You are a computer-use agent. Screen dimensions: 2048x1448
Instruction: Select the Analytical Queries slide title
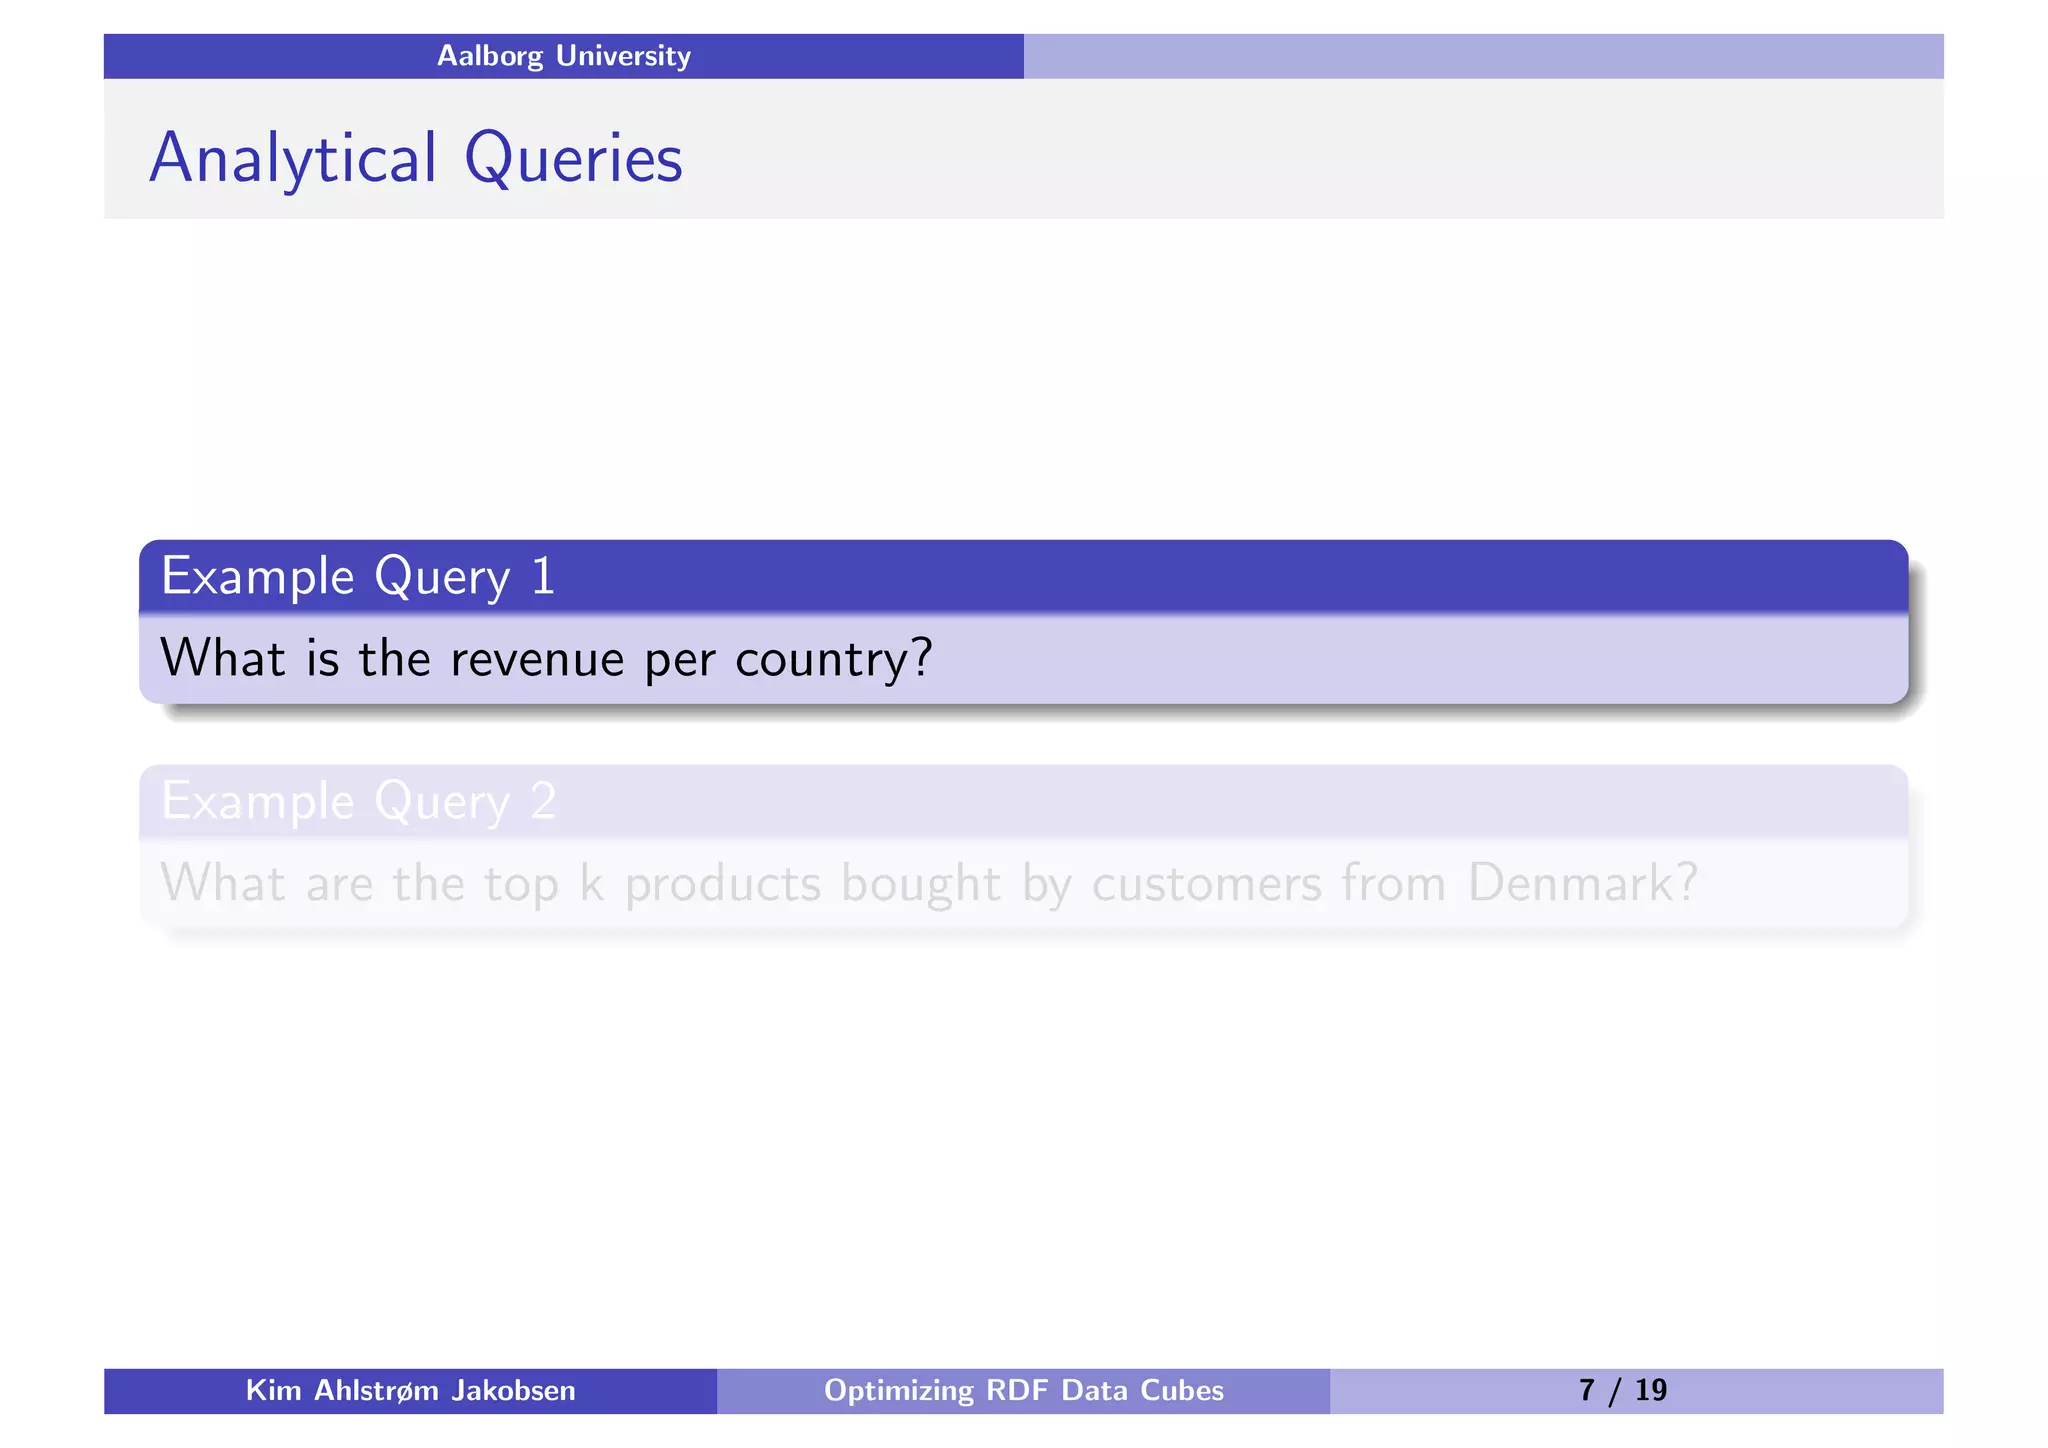416,159
